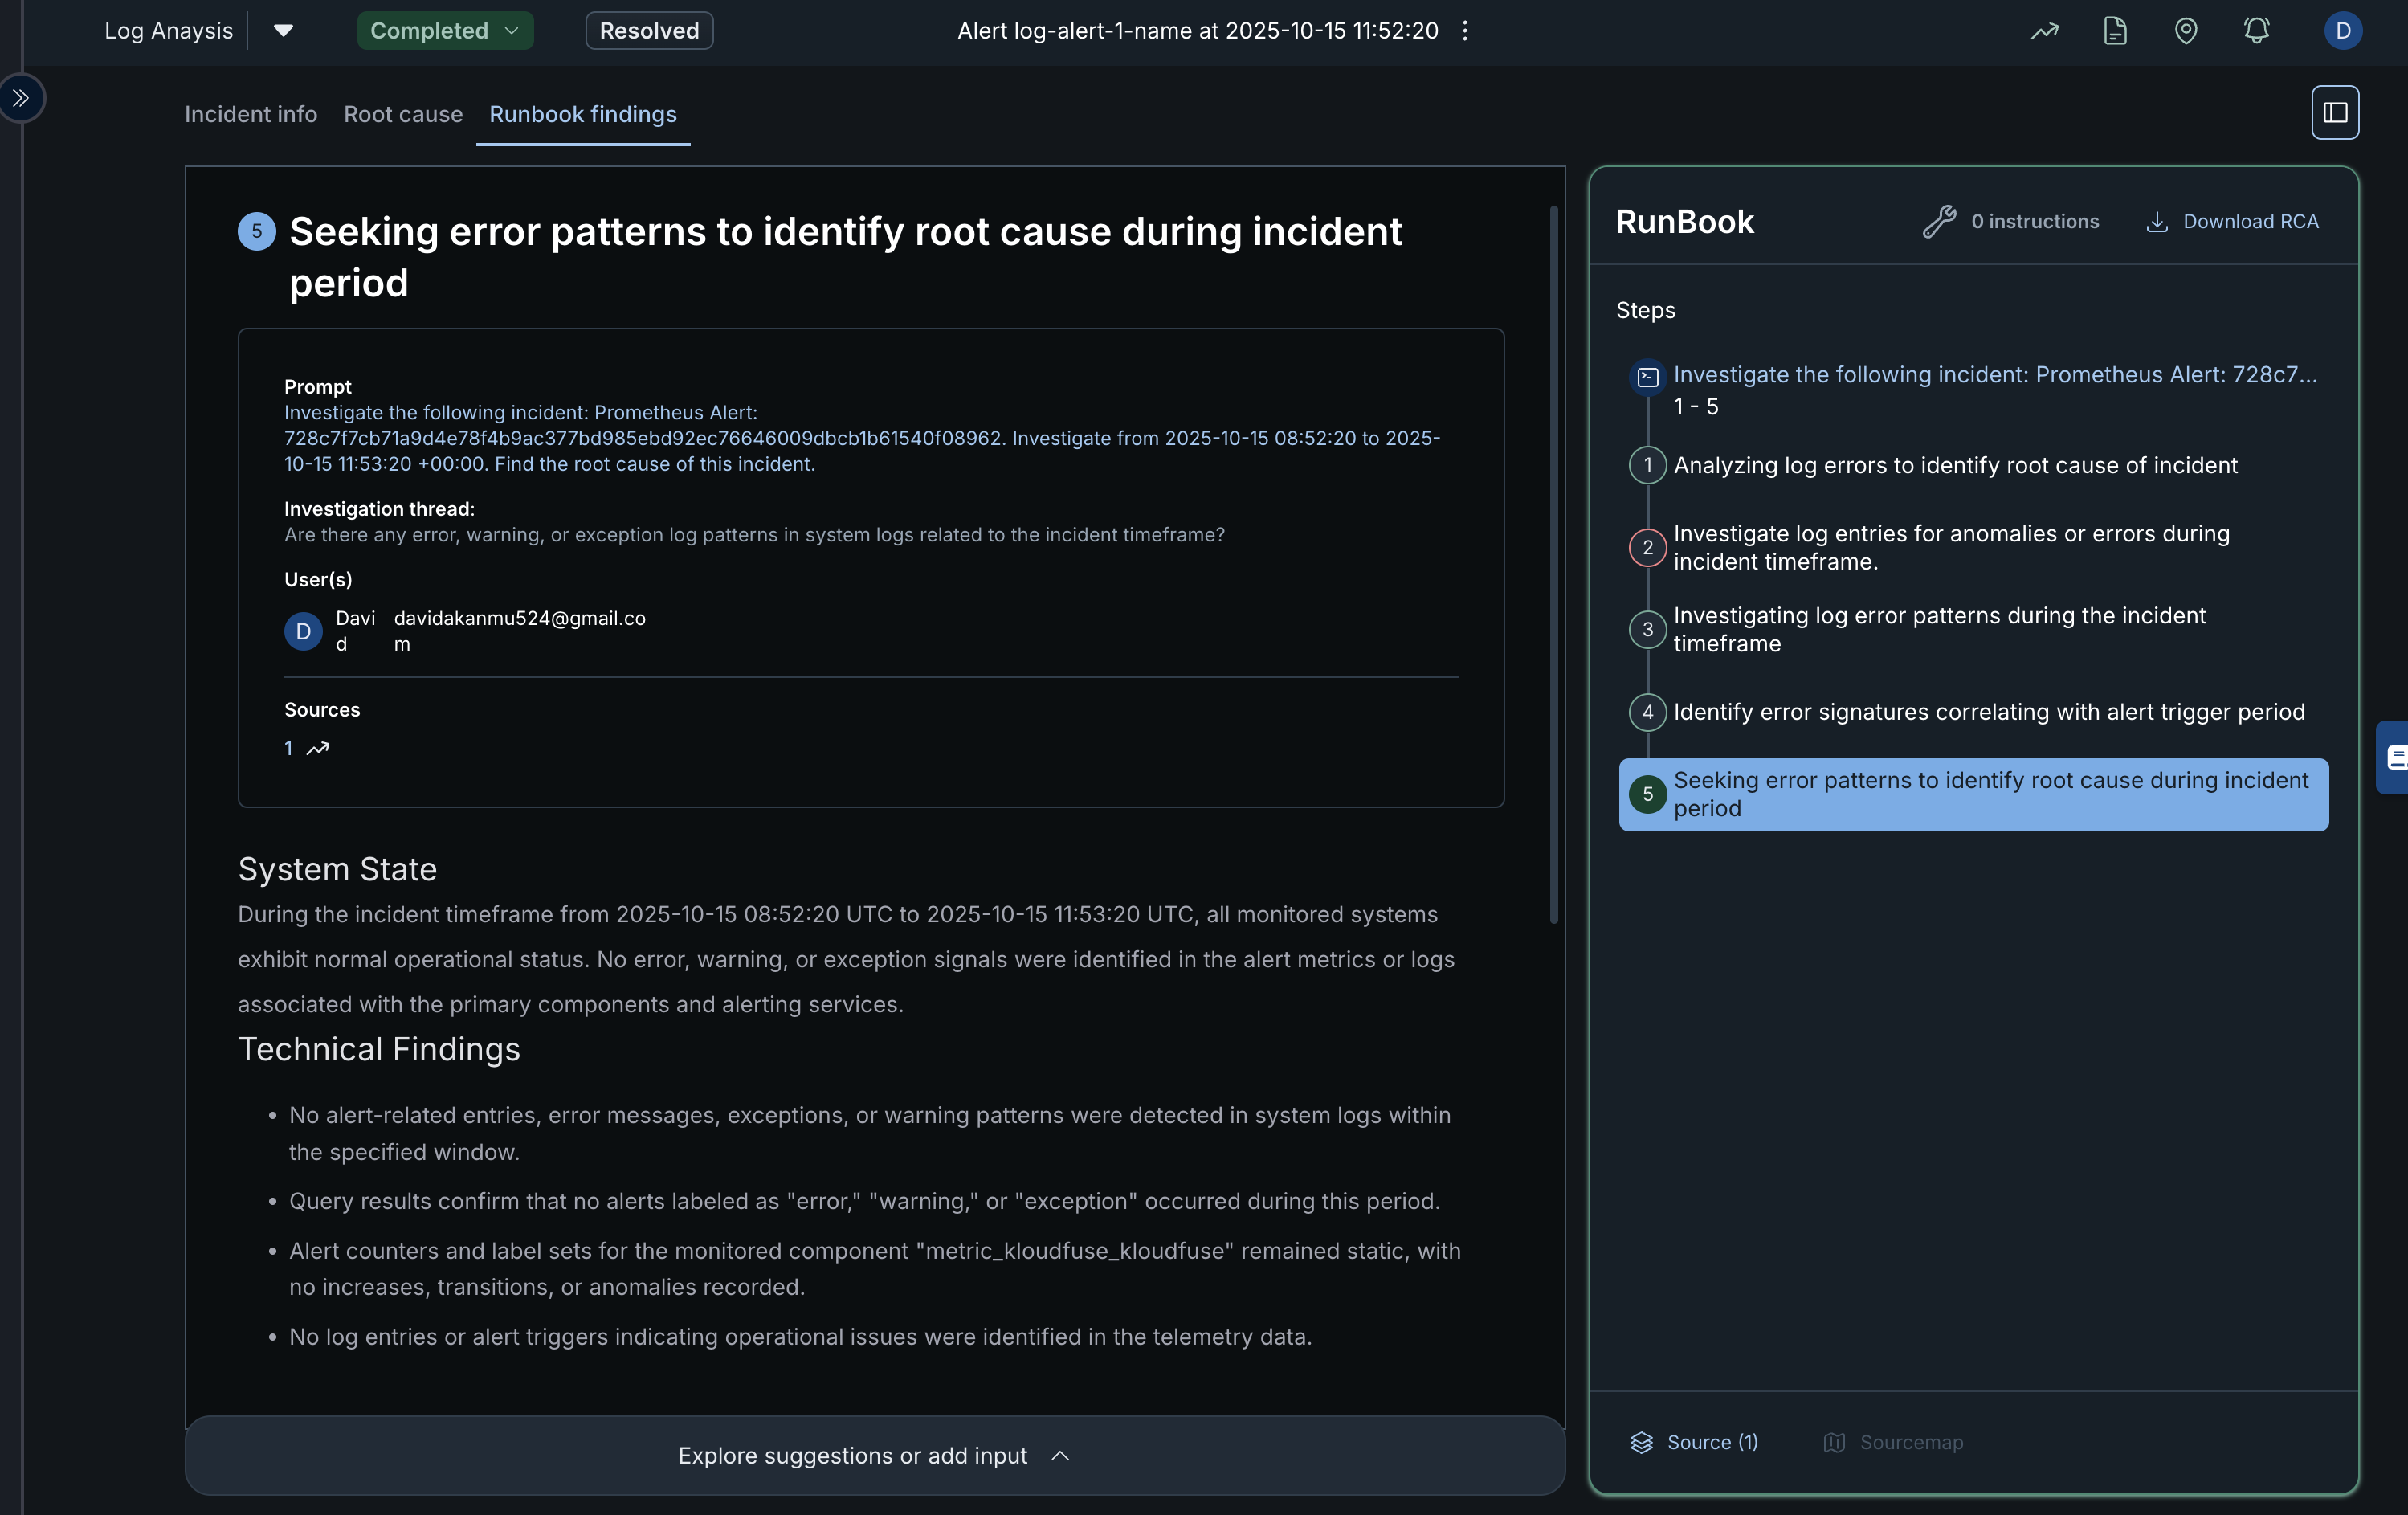Click the trend chart icon in header

pyautogui.click(x=2044, y=31)
